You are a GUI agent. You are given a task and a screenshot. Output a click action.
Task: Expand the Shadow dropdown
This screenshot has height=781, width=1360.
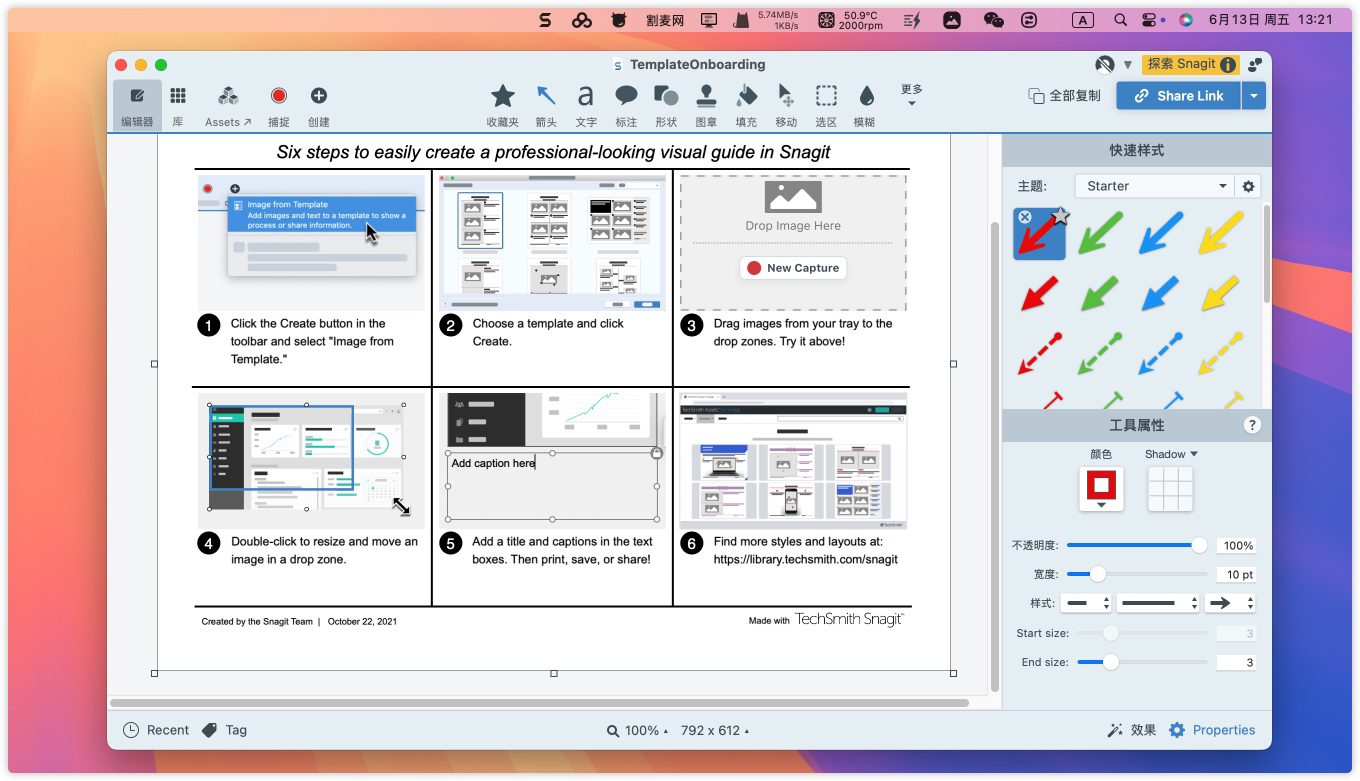1171,454
